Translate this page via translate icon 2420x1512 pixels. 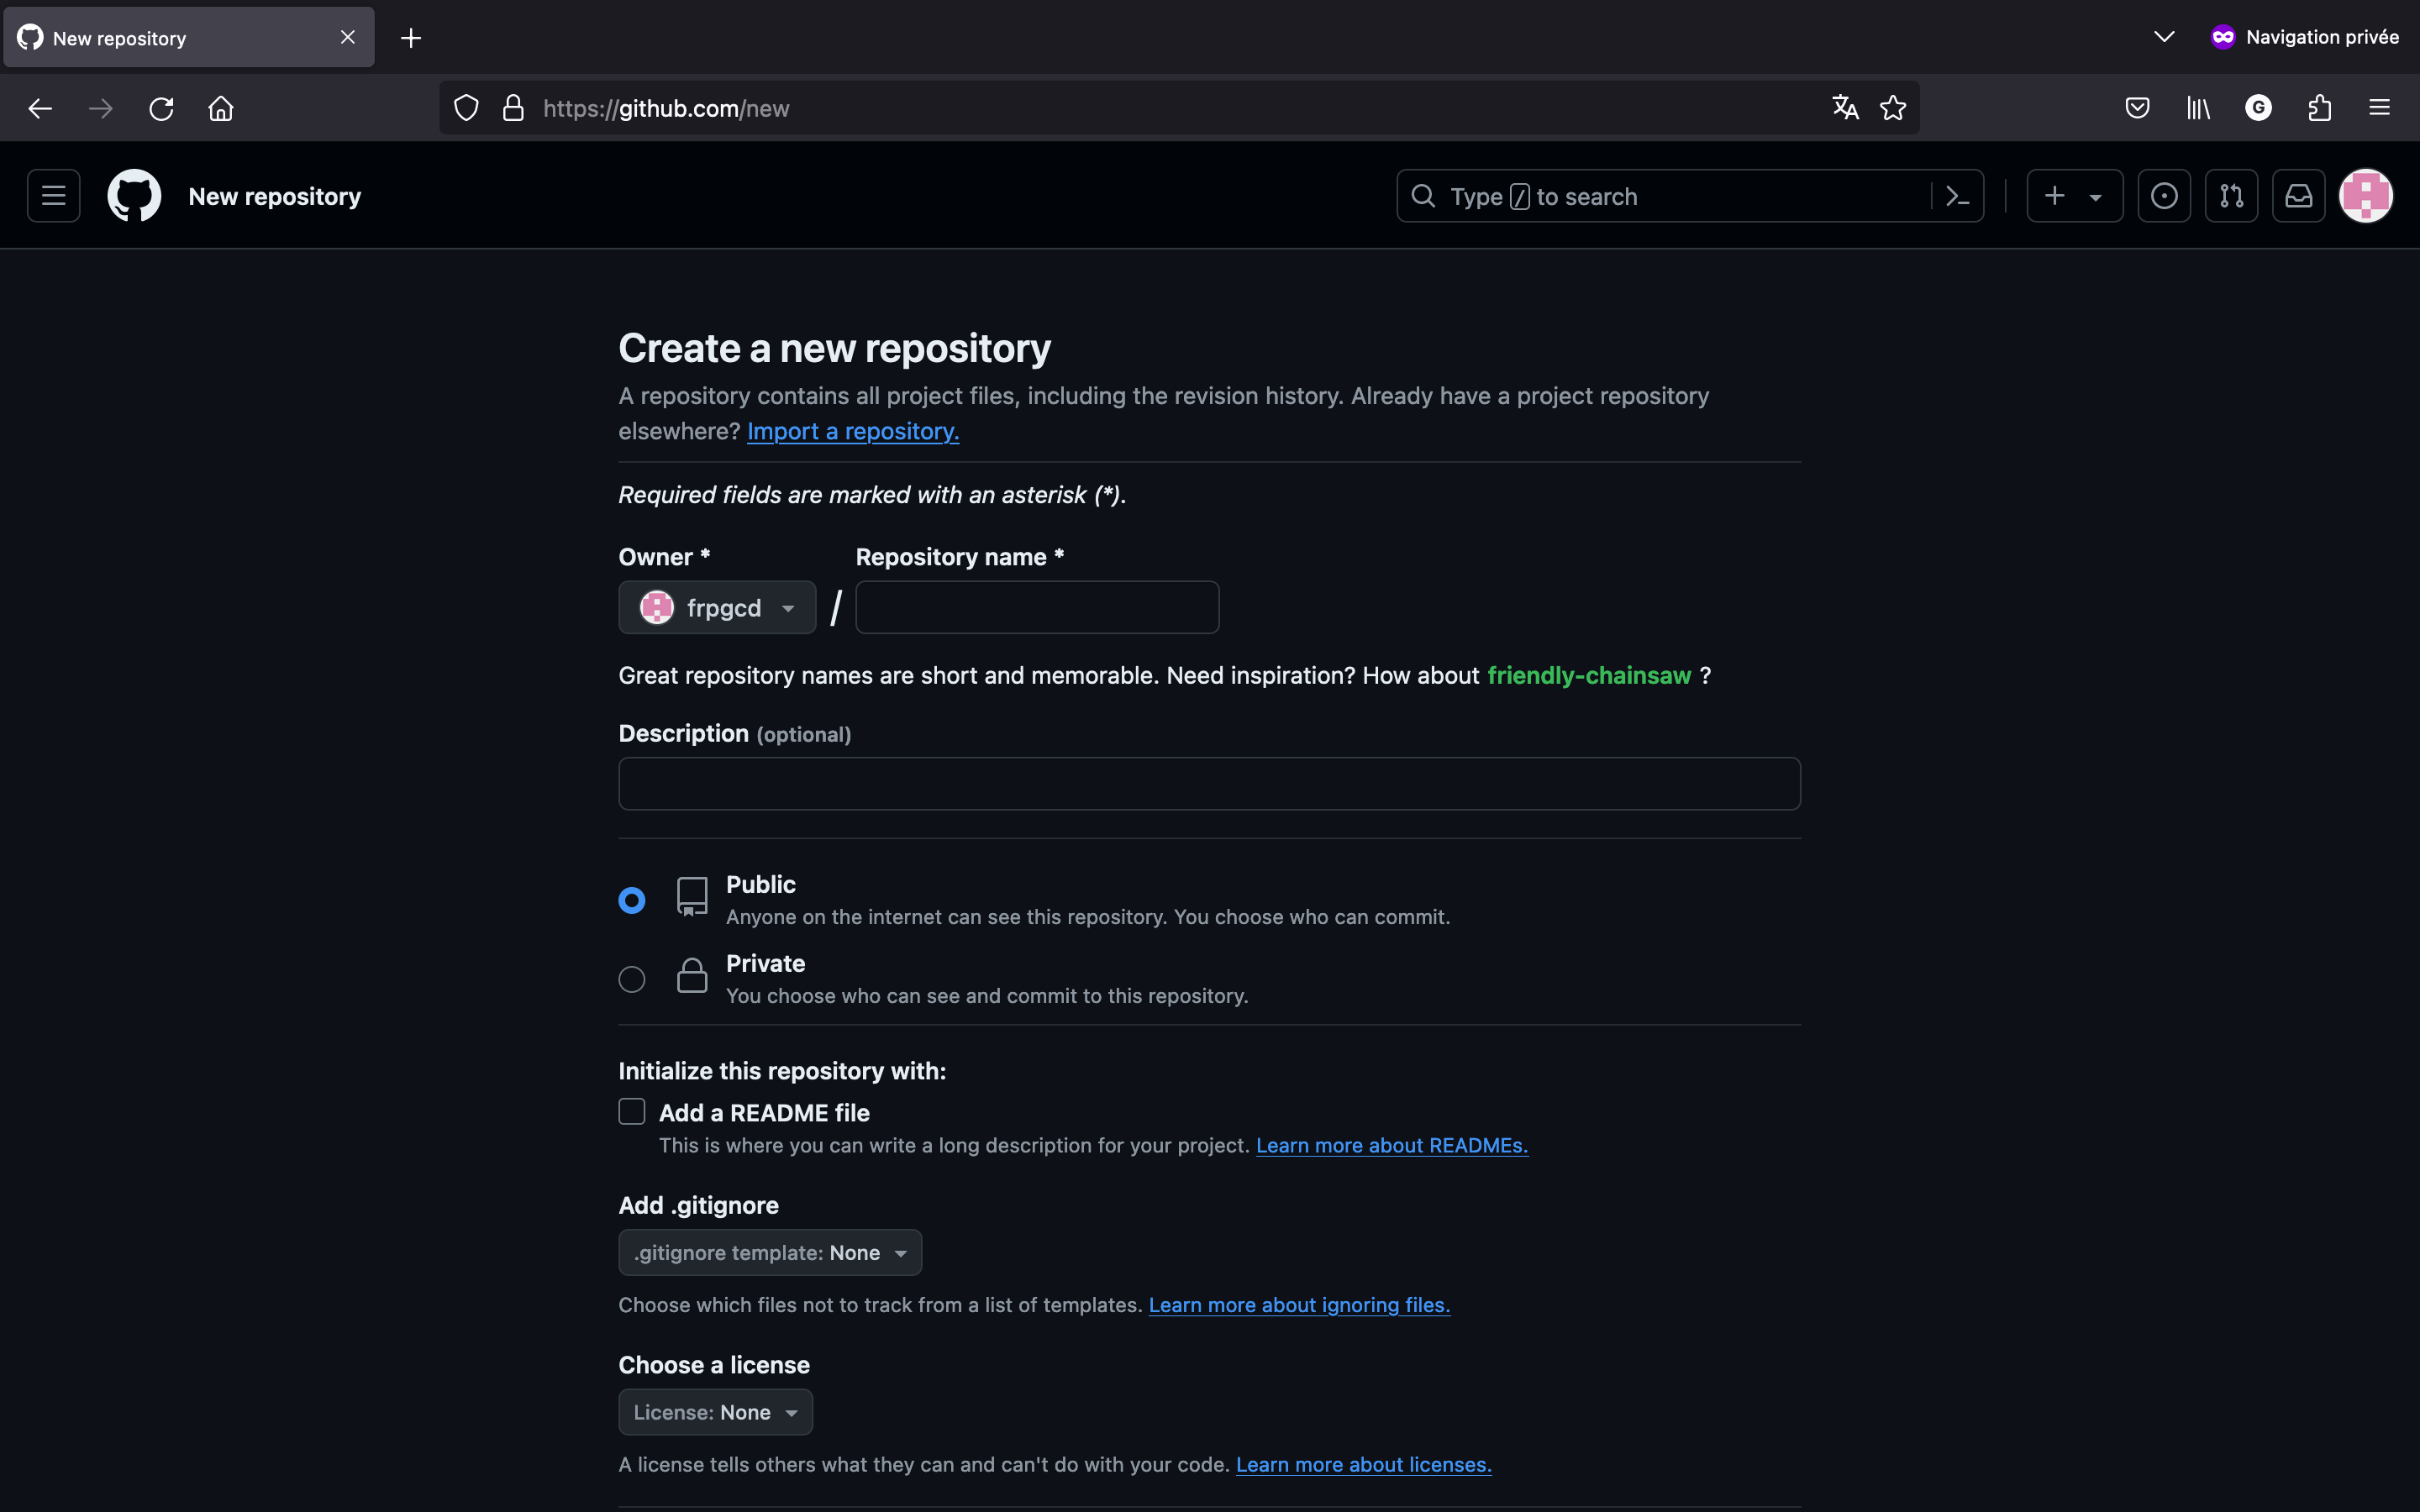(1845, 108)
